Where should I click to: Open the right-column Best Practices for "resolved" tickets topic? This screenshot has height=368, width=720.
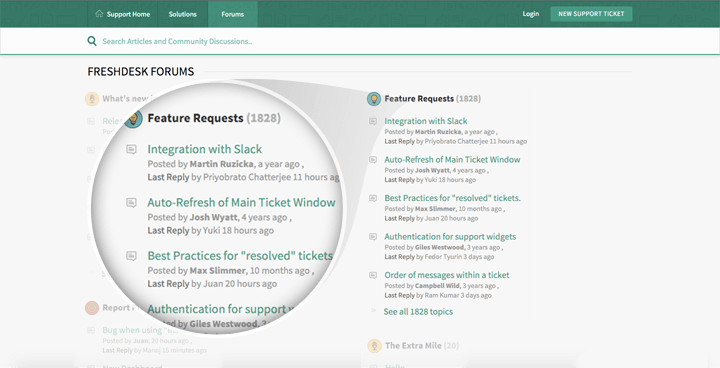pos(452,198)
